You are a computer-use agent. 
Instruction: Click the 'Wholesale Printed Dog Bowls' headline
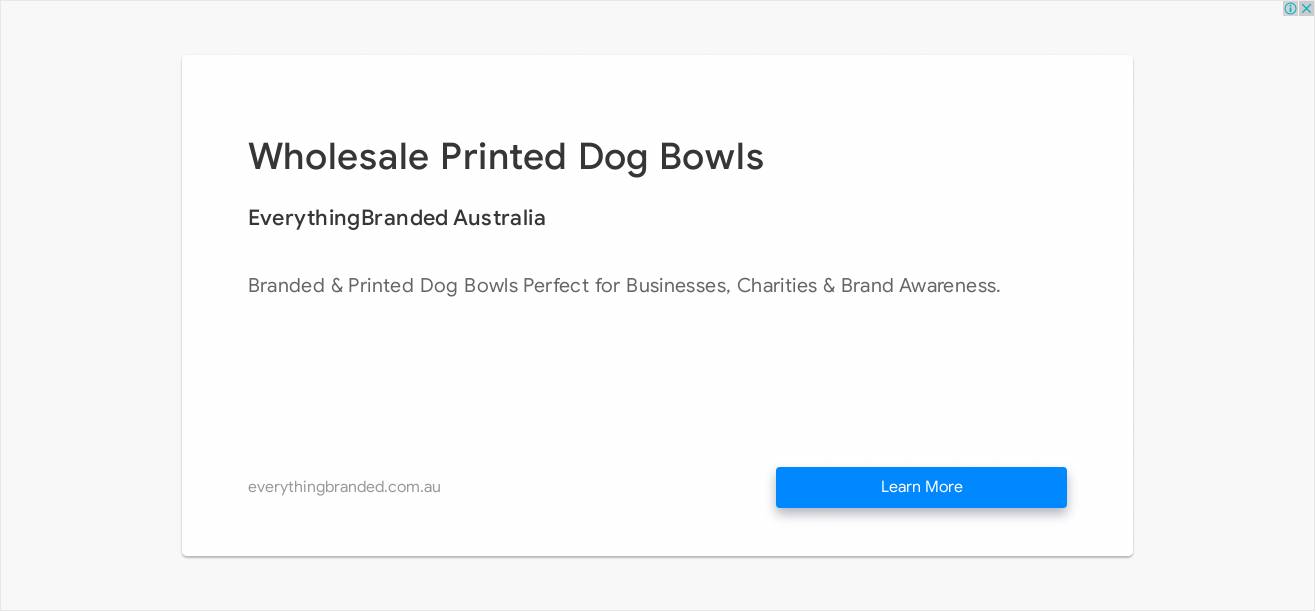[506, 156]
